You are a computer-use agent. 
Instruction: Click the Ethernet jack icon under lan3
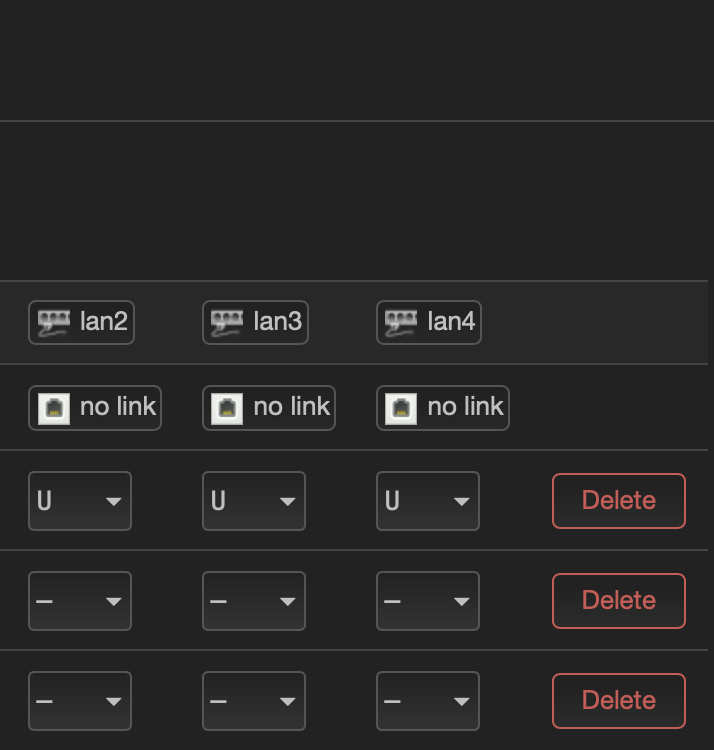(227, 408)
